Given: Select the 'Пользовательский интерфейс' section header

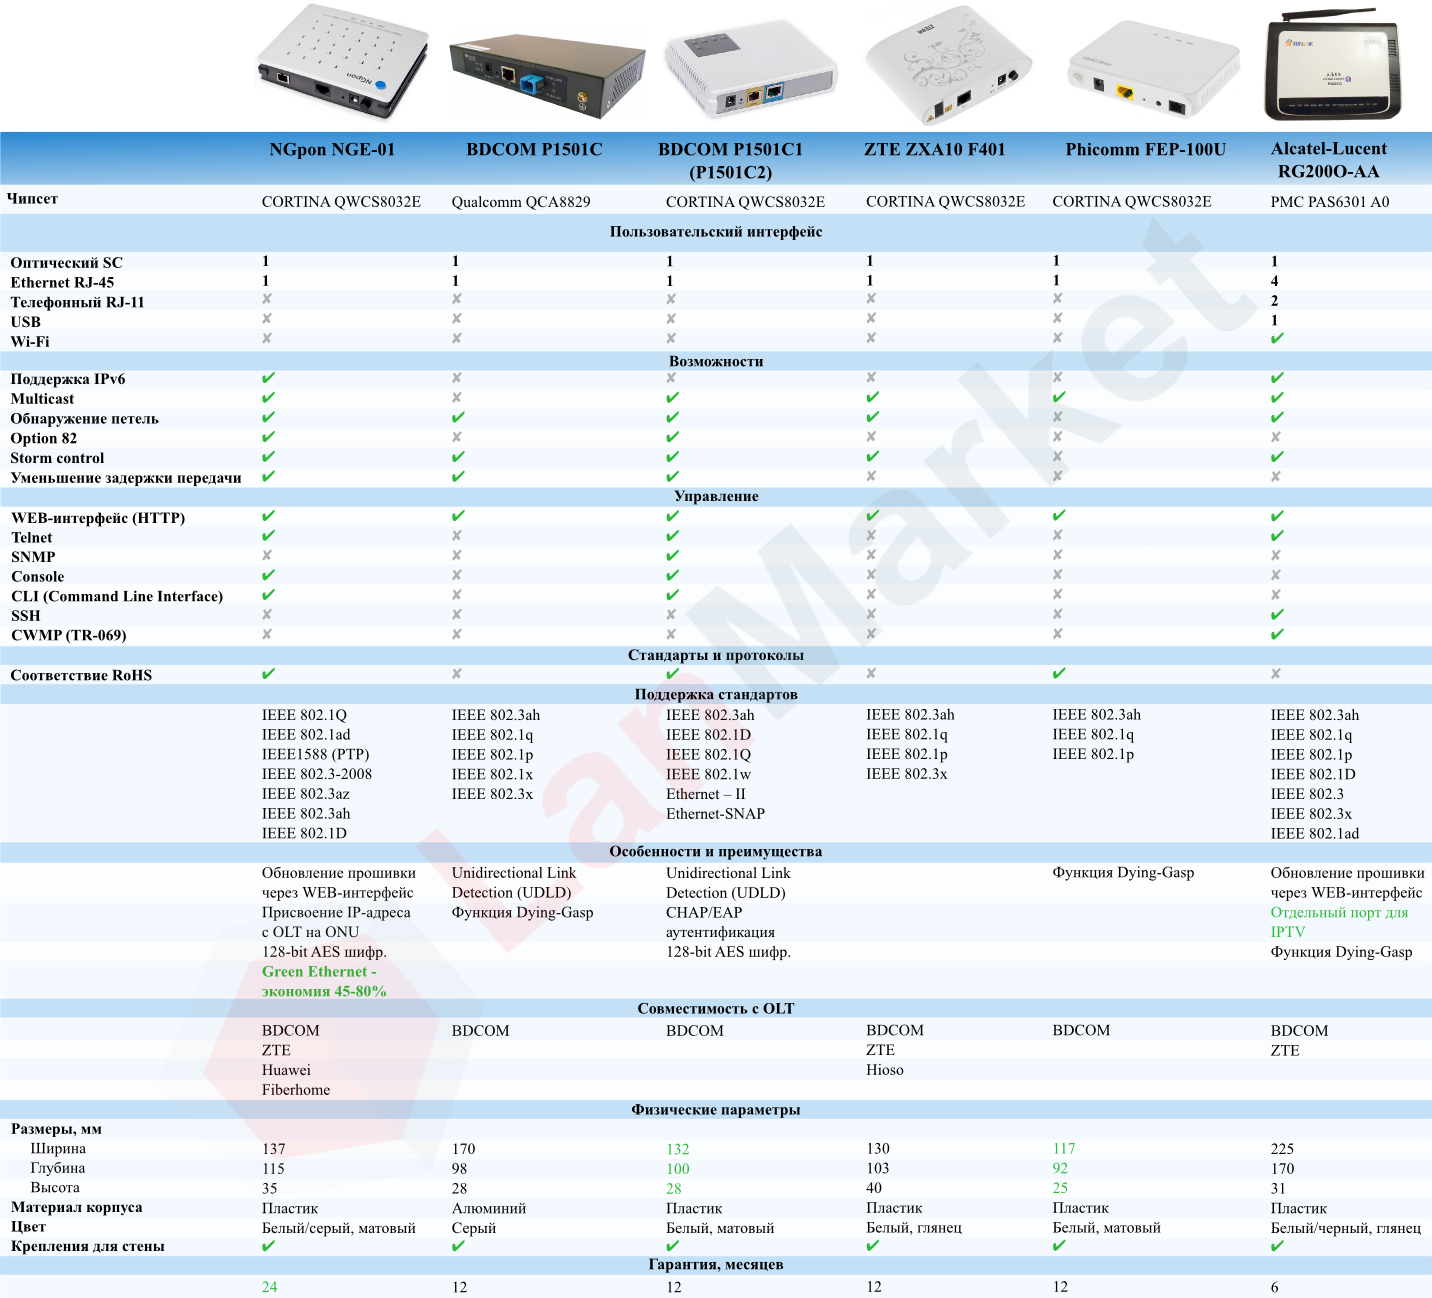Looking at the screenshot, I should click(x=716, y=232).
